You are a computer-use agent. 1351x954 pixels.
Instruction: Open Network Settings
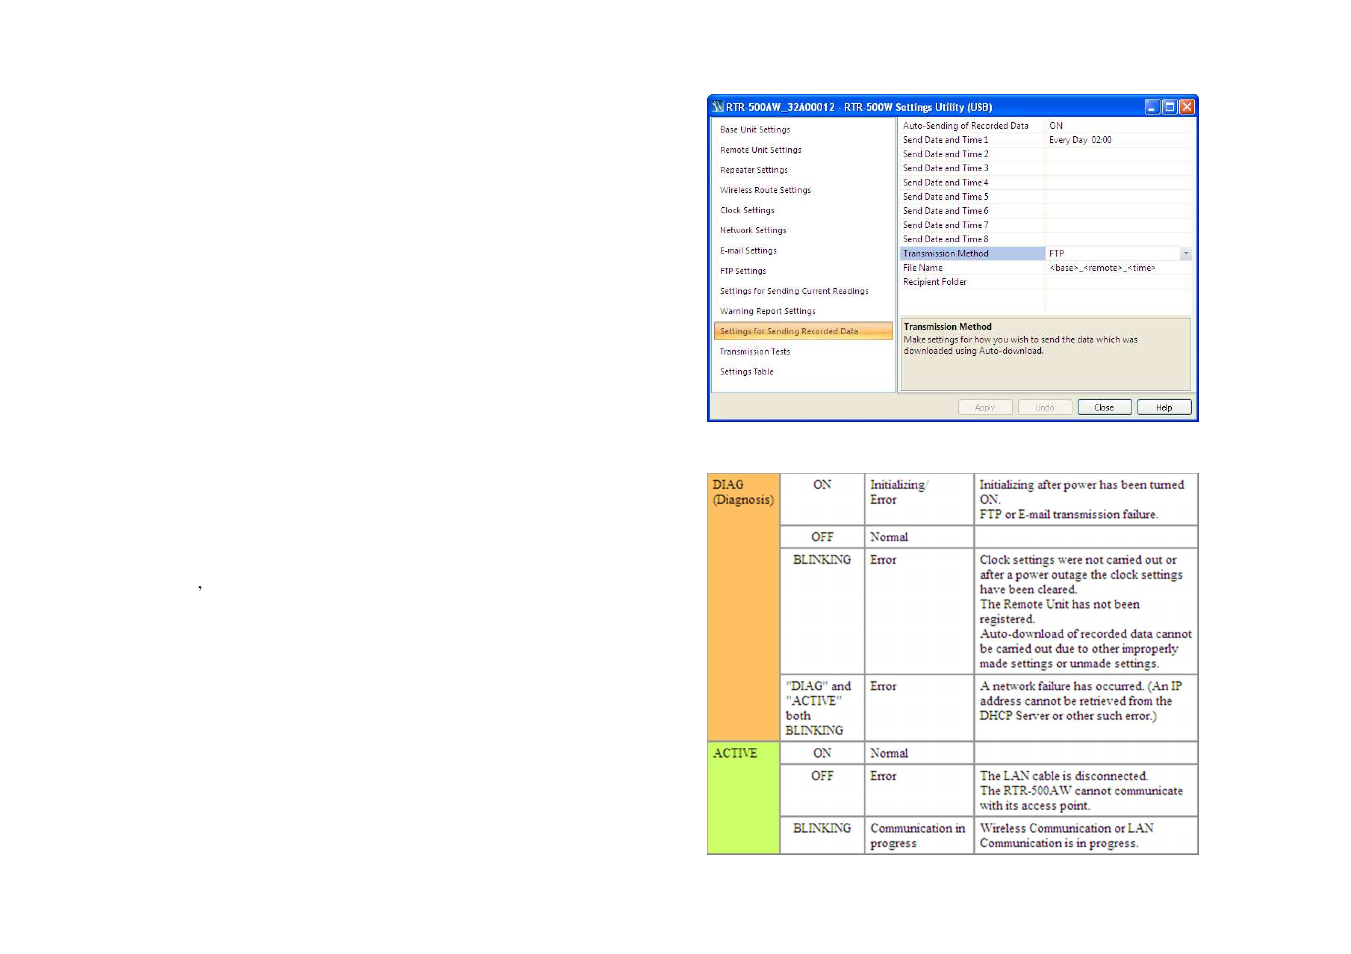(x=753, y=230)
